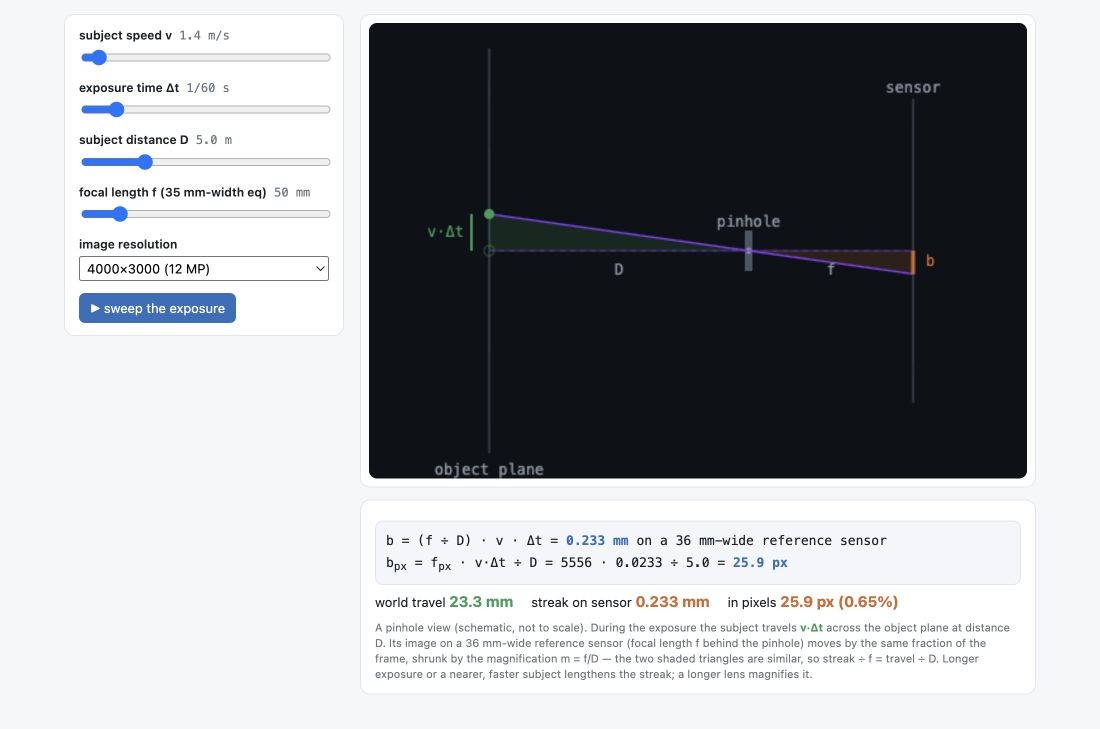
Task: Click the green "v·Δt" label in the diagram
Action: pos(445,232)
